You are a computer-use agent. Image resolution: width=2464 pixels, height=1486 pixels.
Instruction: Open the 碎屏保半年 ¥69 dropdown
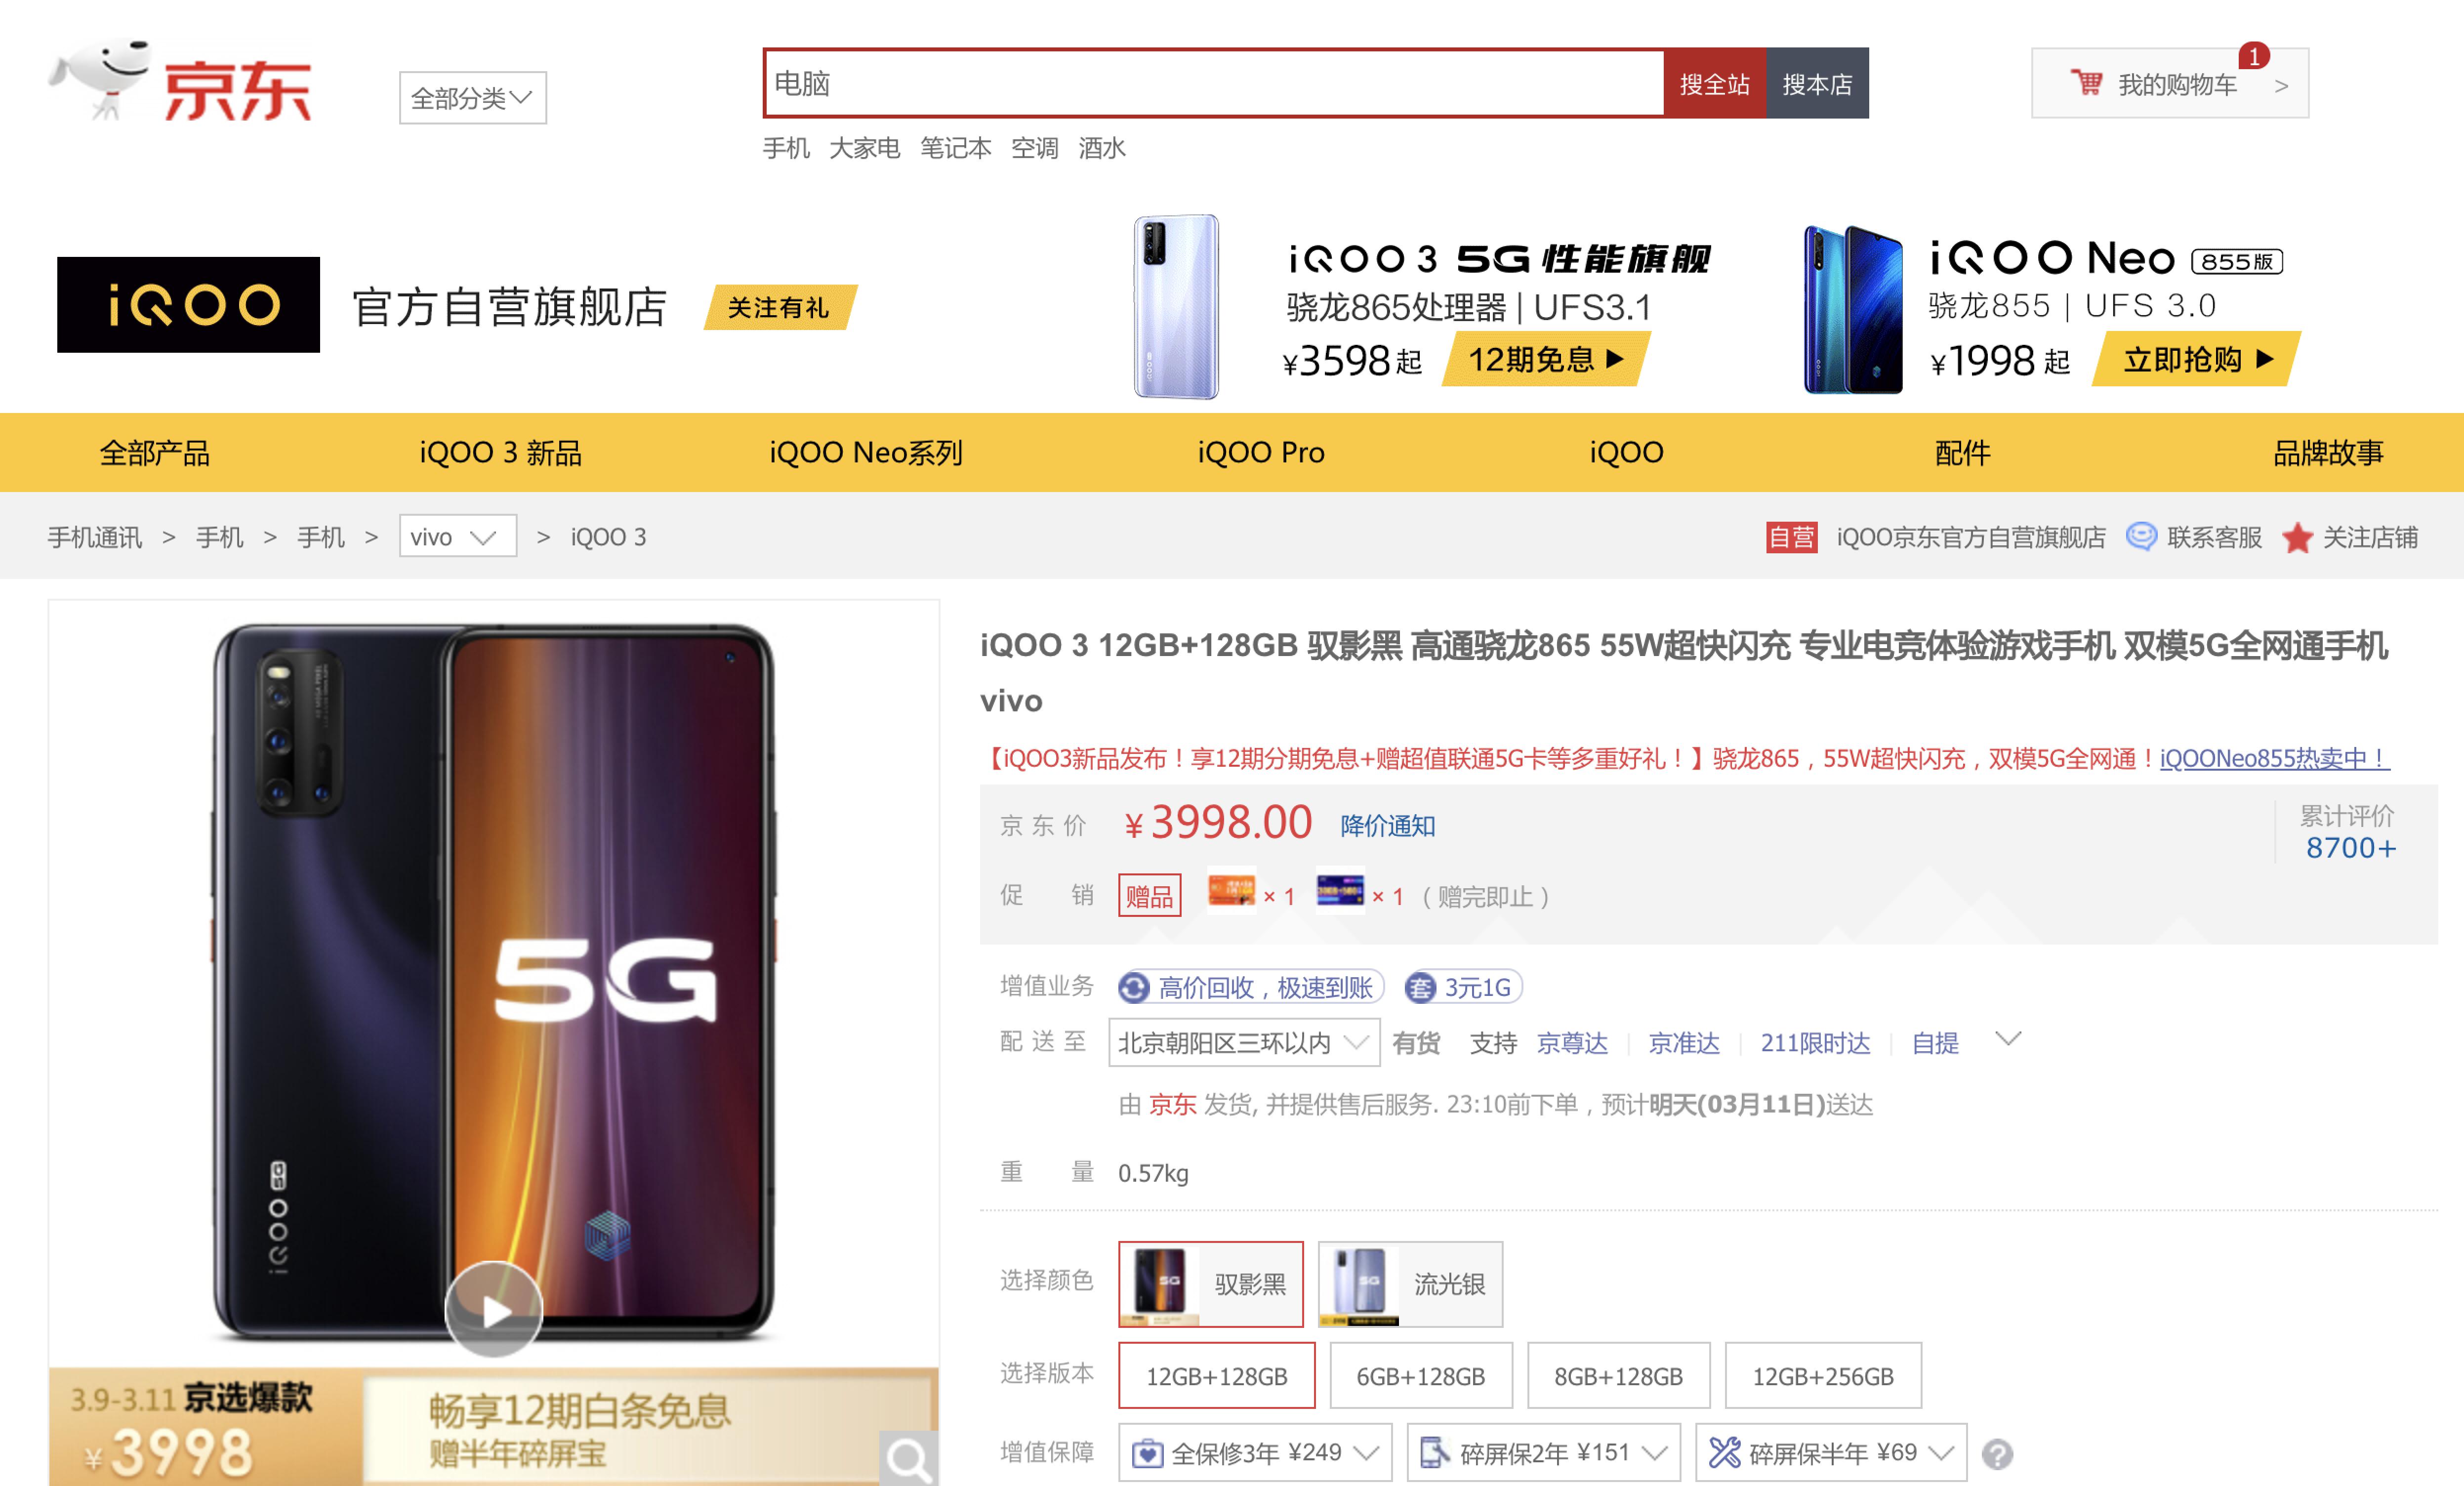tap(1831, 1453)
